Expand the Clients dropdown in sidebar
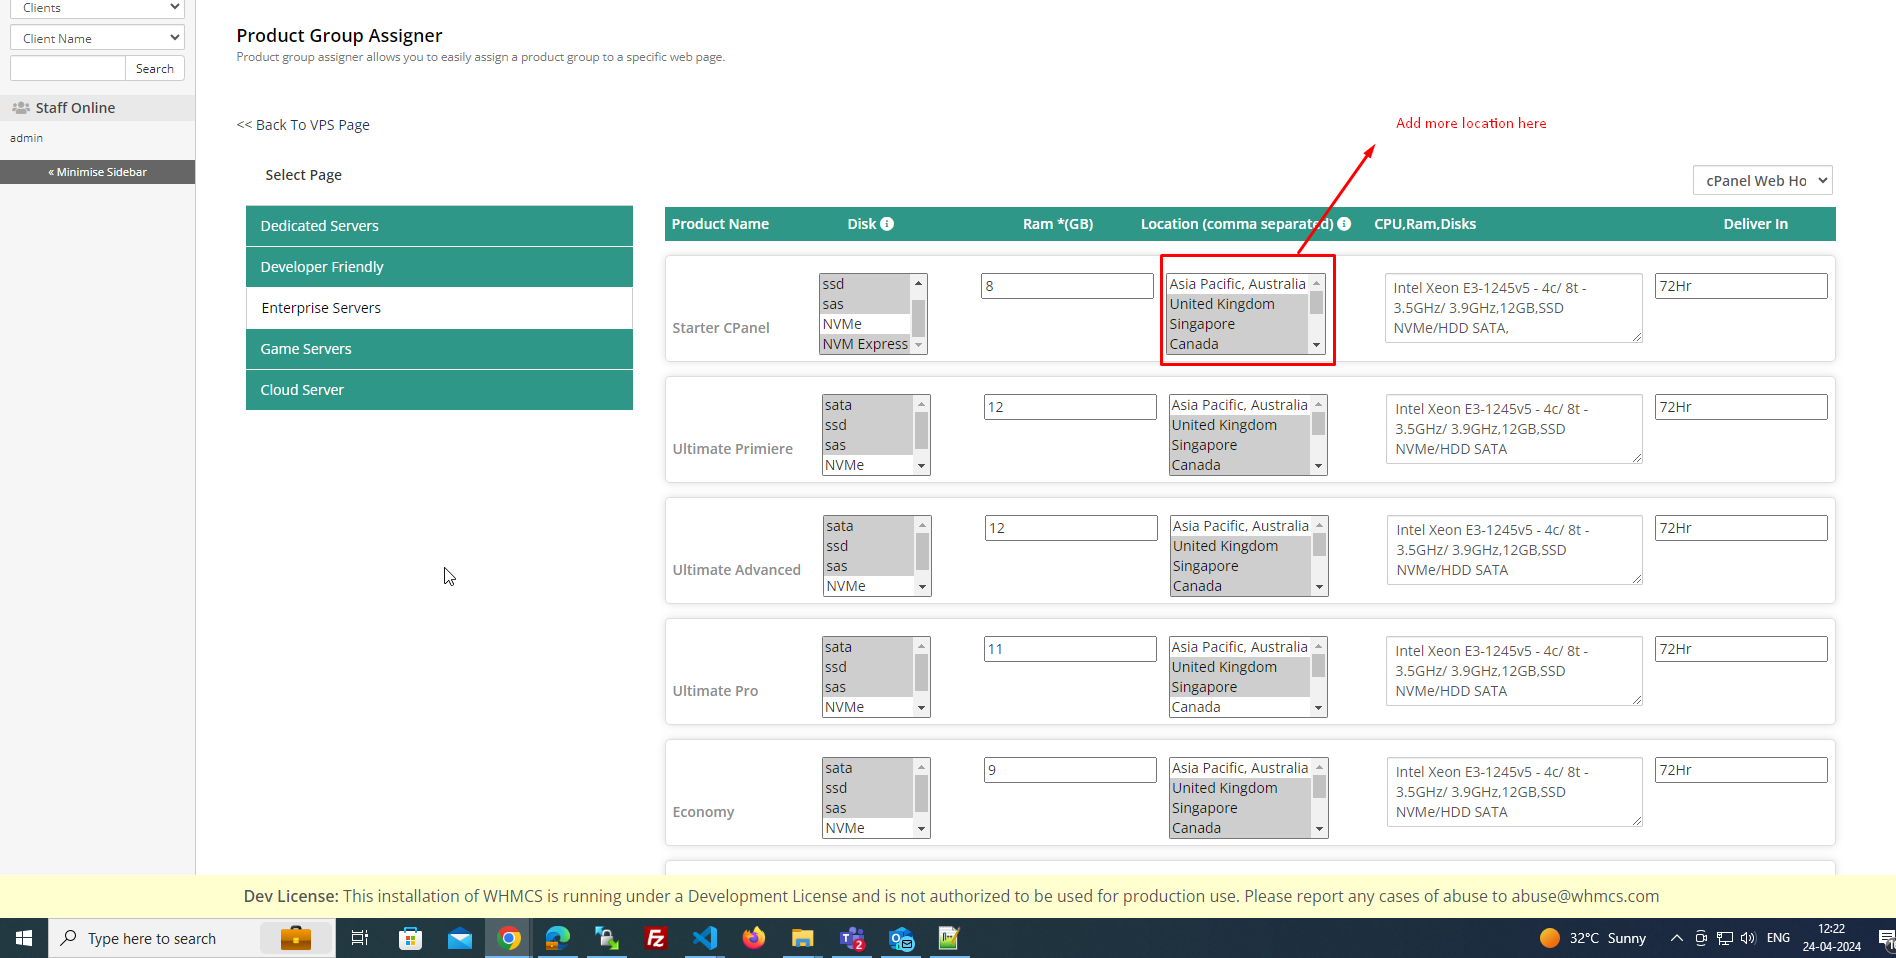The image size is (1896, 958). point(97,8)
